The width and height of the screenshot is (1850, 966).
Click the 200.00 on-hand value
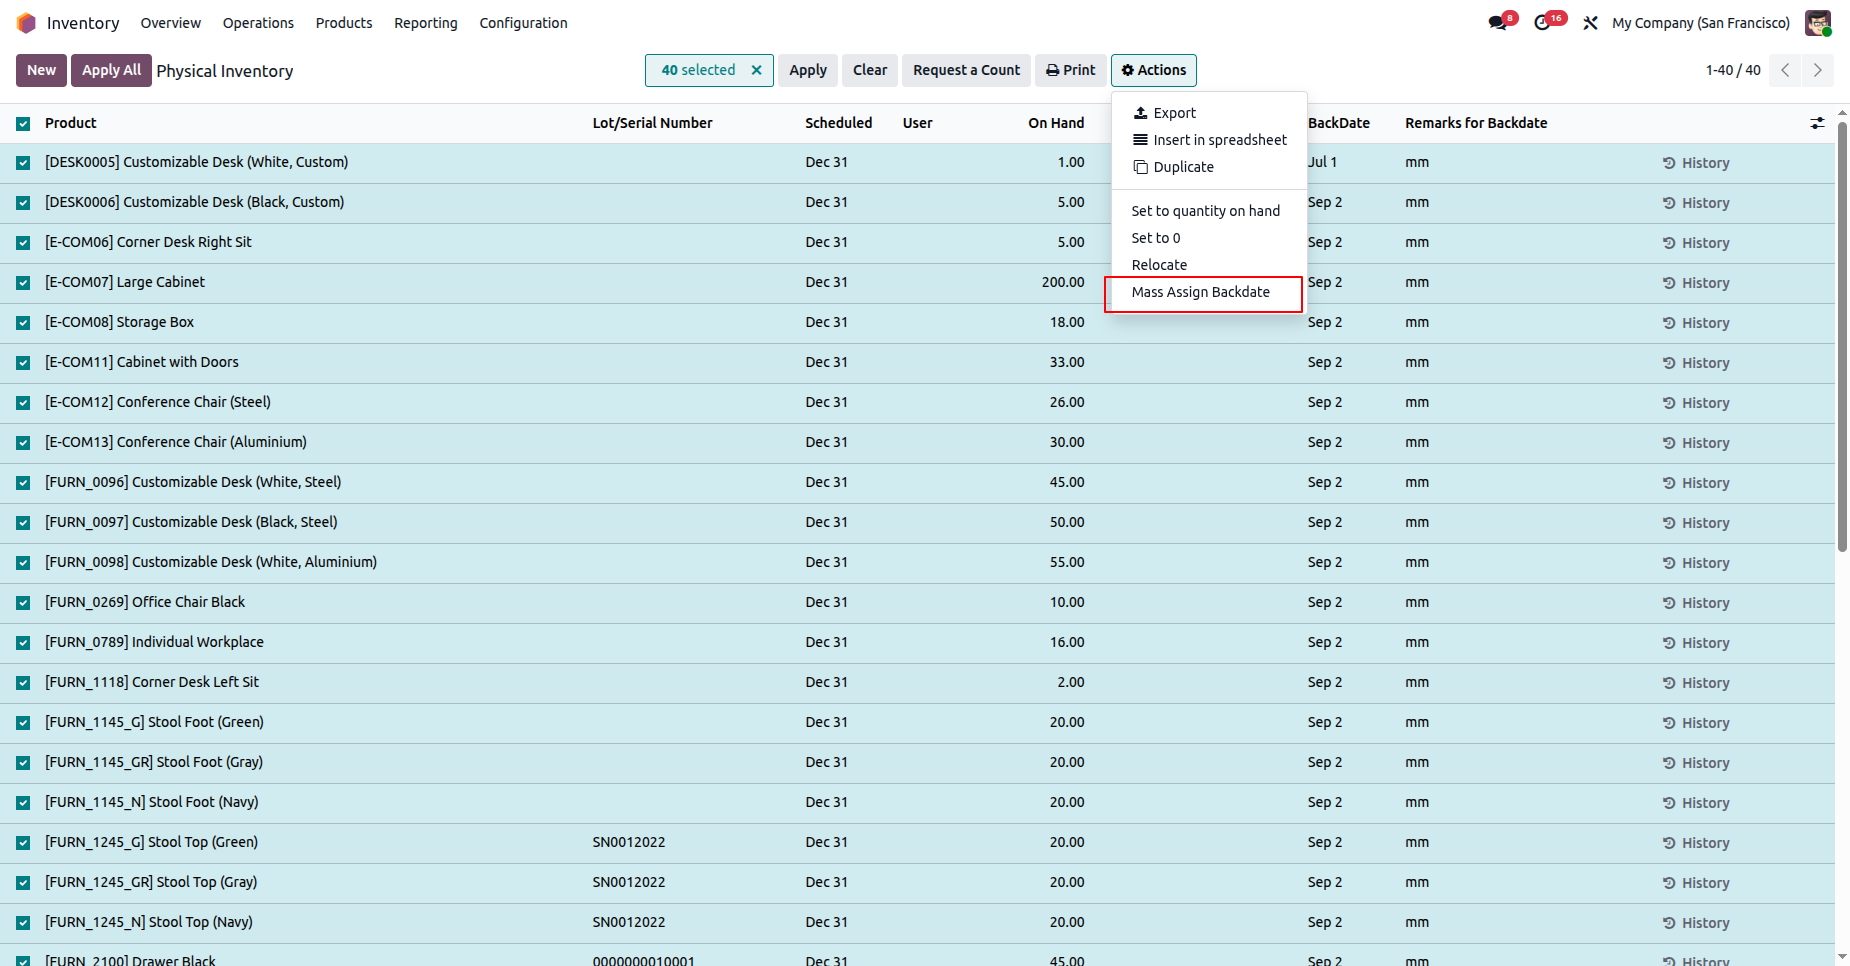pyautogui.click(x=1063, y=283)
